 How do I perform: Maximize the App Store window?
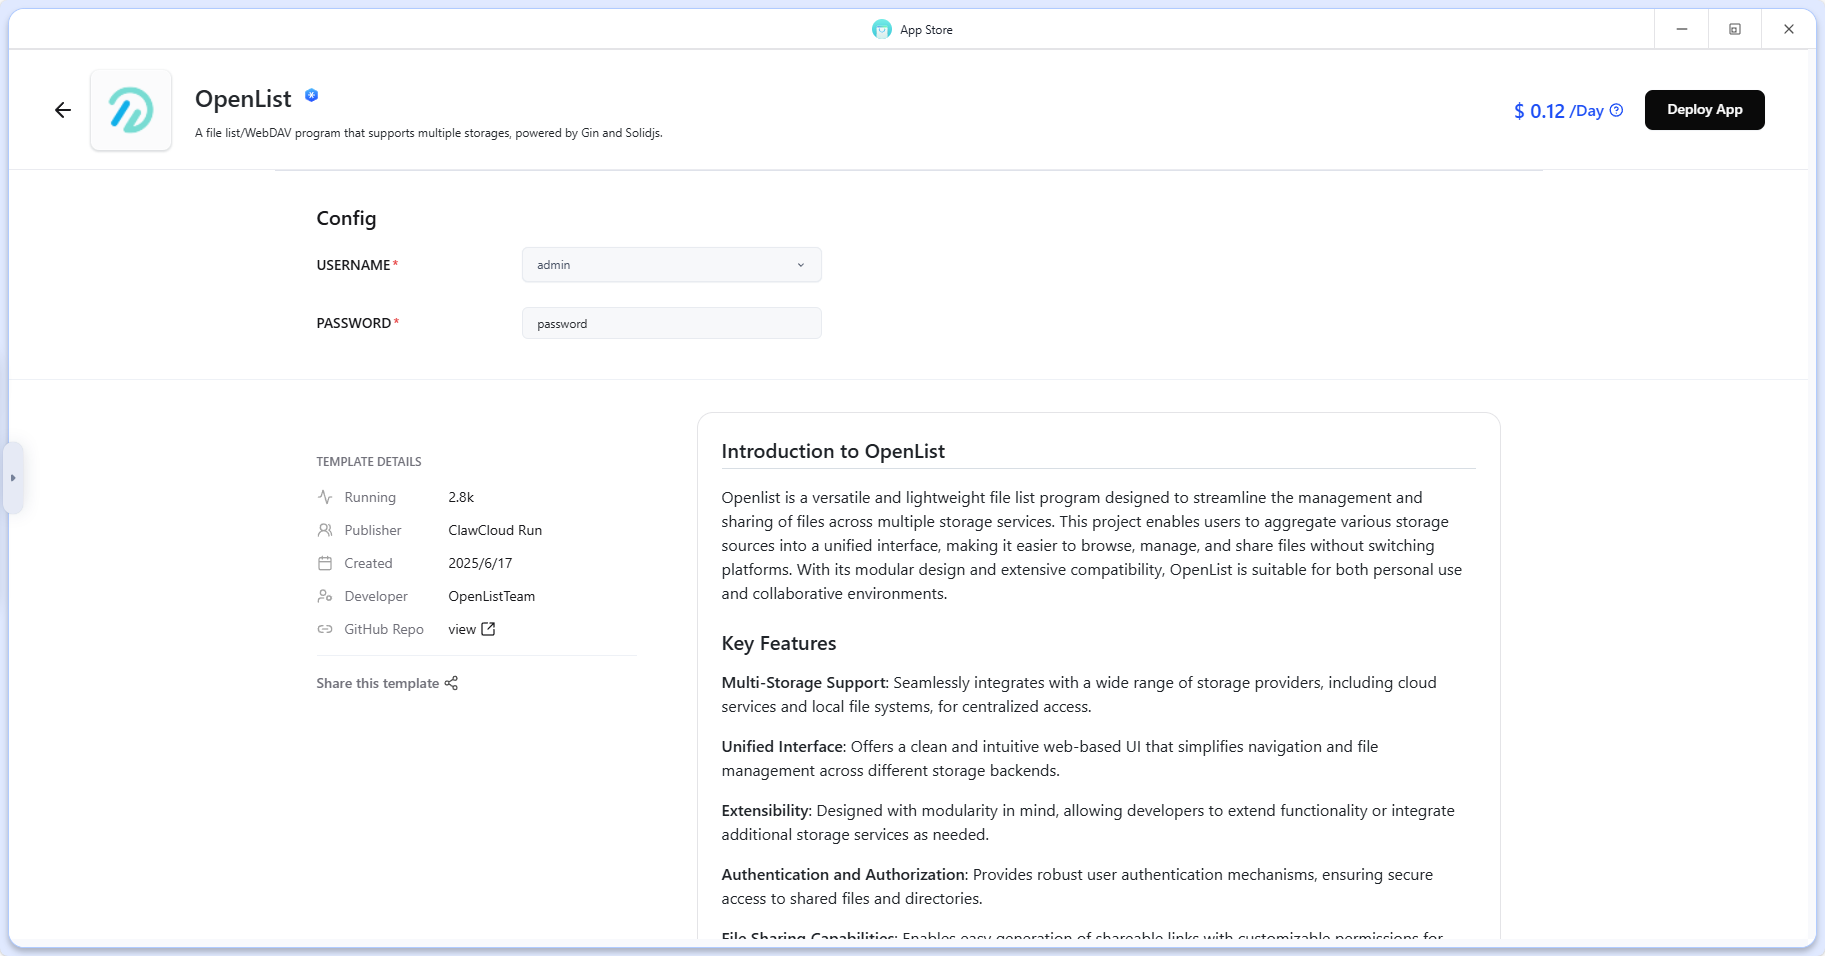click(x=1735, y=29)
